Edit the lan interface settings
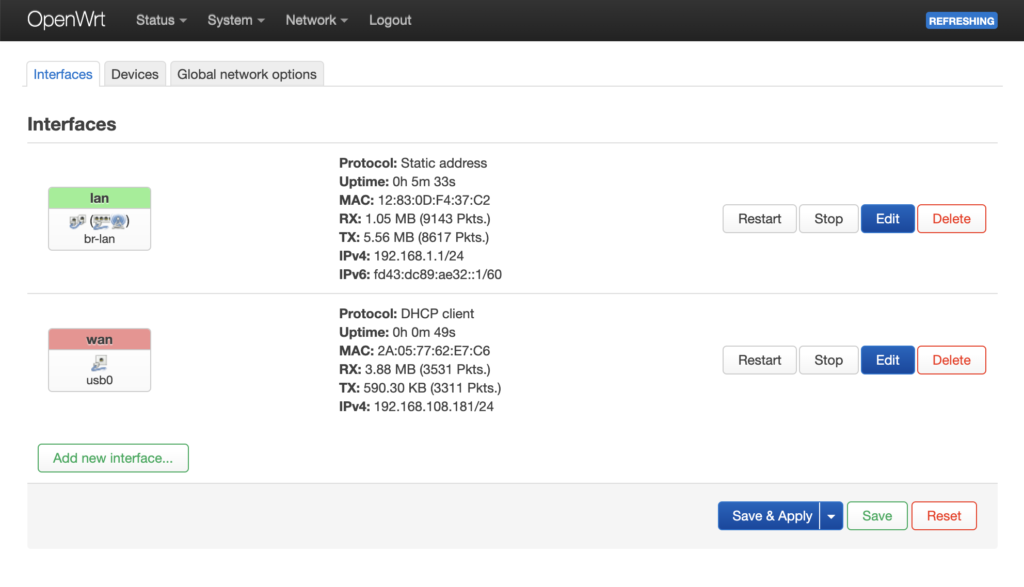 click(x=887, y=219)
